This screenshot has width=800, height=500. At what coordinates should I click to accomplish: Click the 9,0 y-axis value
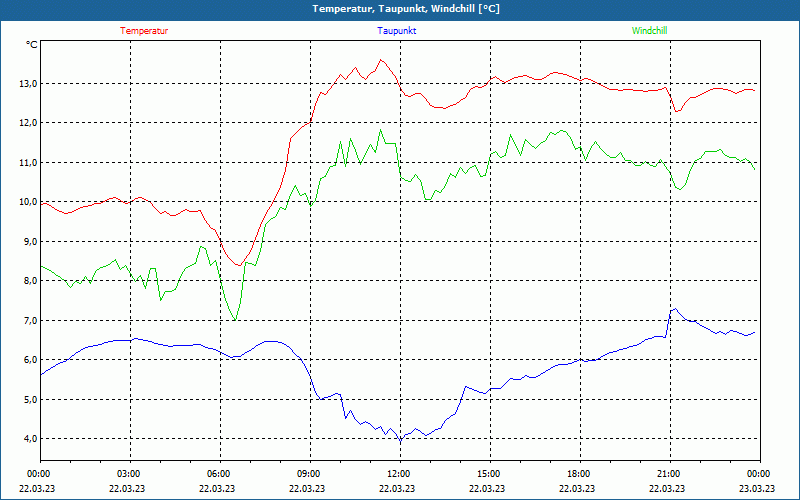tap(30, 241)
